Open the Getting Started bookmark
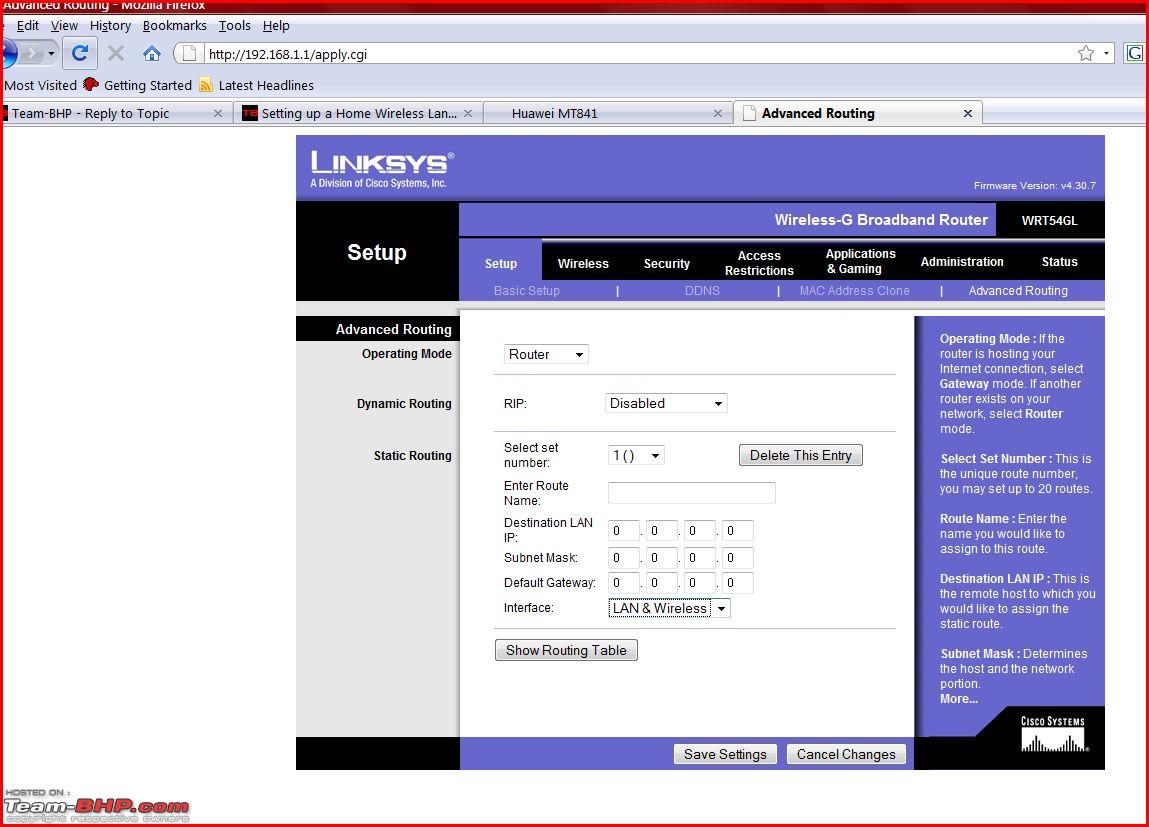Screen dimensions: 1149x827 point(138,85)
